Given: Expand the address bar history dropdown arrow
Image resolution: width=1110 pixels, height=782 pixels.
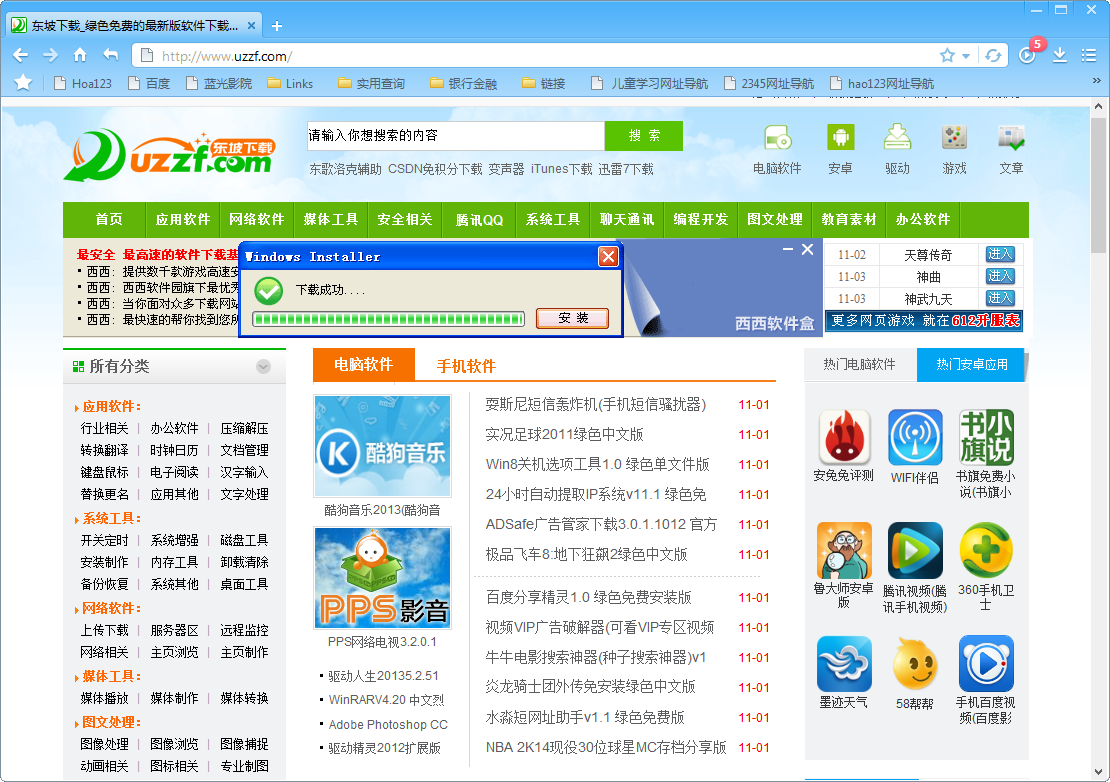Looking at the screenshot, I should pos(966,56).
